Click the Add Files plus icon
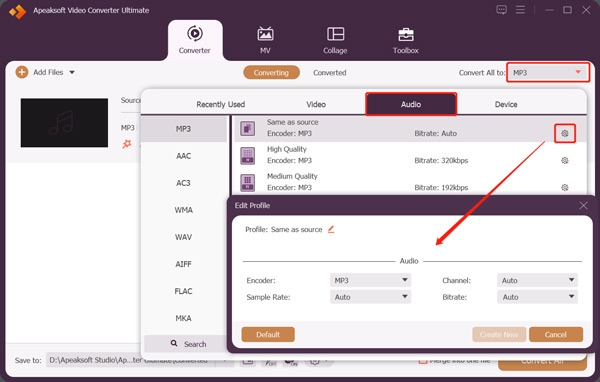The image size is (600, 382). tap(22, 72)
